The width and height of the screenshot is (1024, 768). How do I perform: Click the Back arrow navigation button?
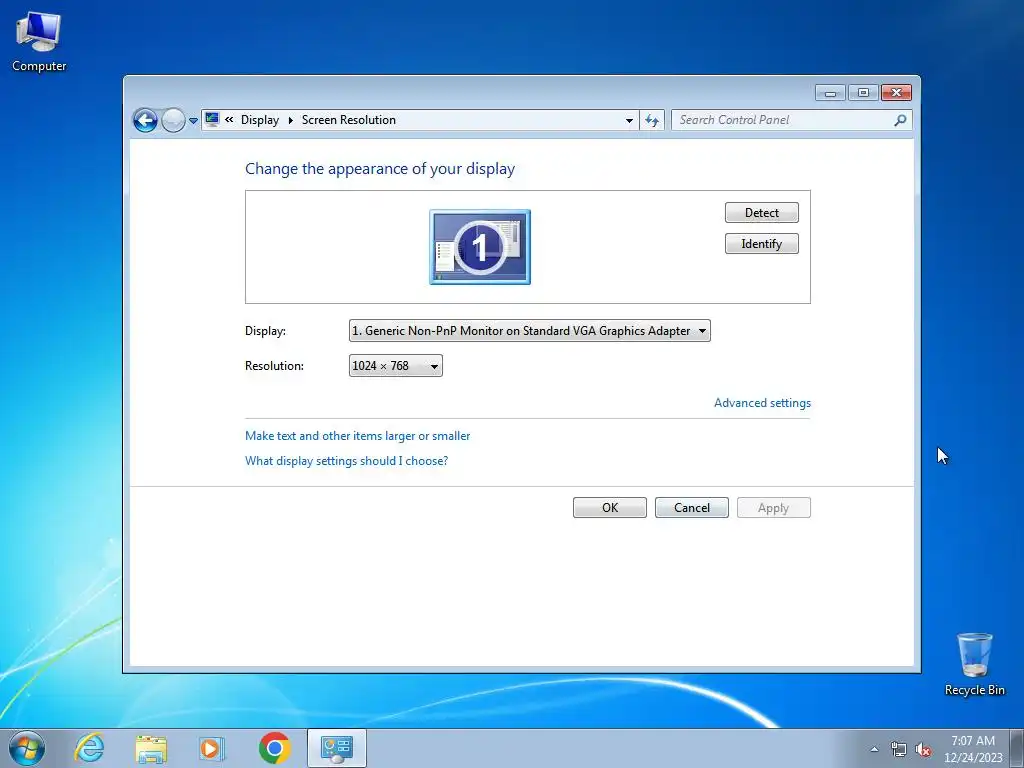tap(145, 120)
